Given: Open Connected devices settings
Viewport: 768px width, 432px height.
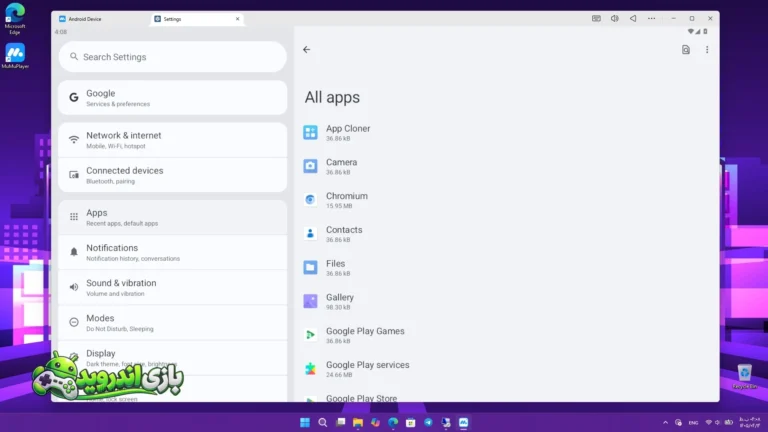Looking at the screenshot, I should coord(172,175).
